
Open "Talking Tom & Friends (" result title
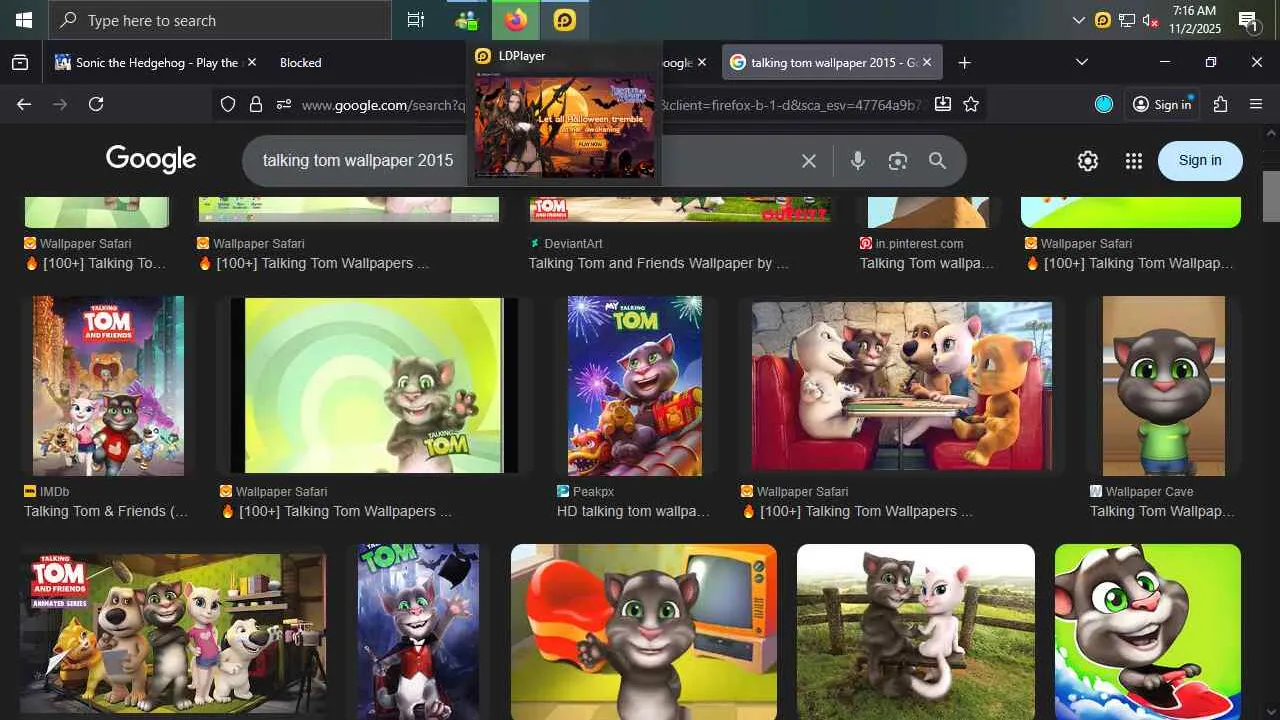[x=106, y=511]
